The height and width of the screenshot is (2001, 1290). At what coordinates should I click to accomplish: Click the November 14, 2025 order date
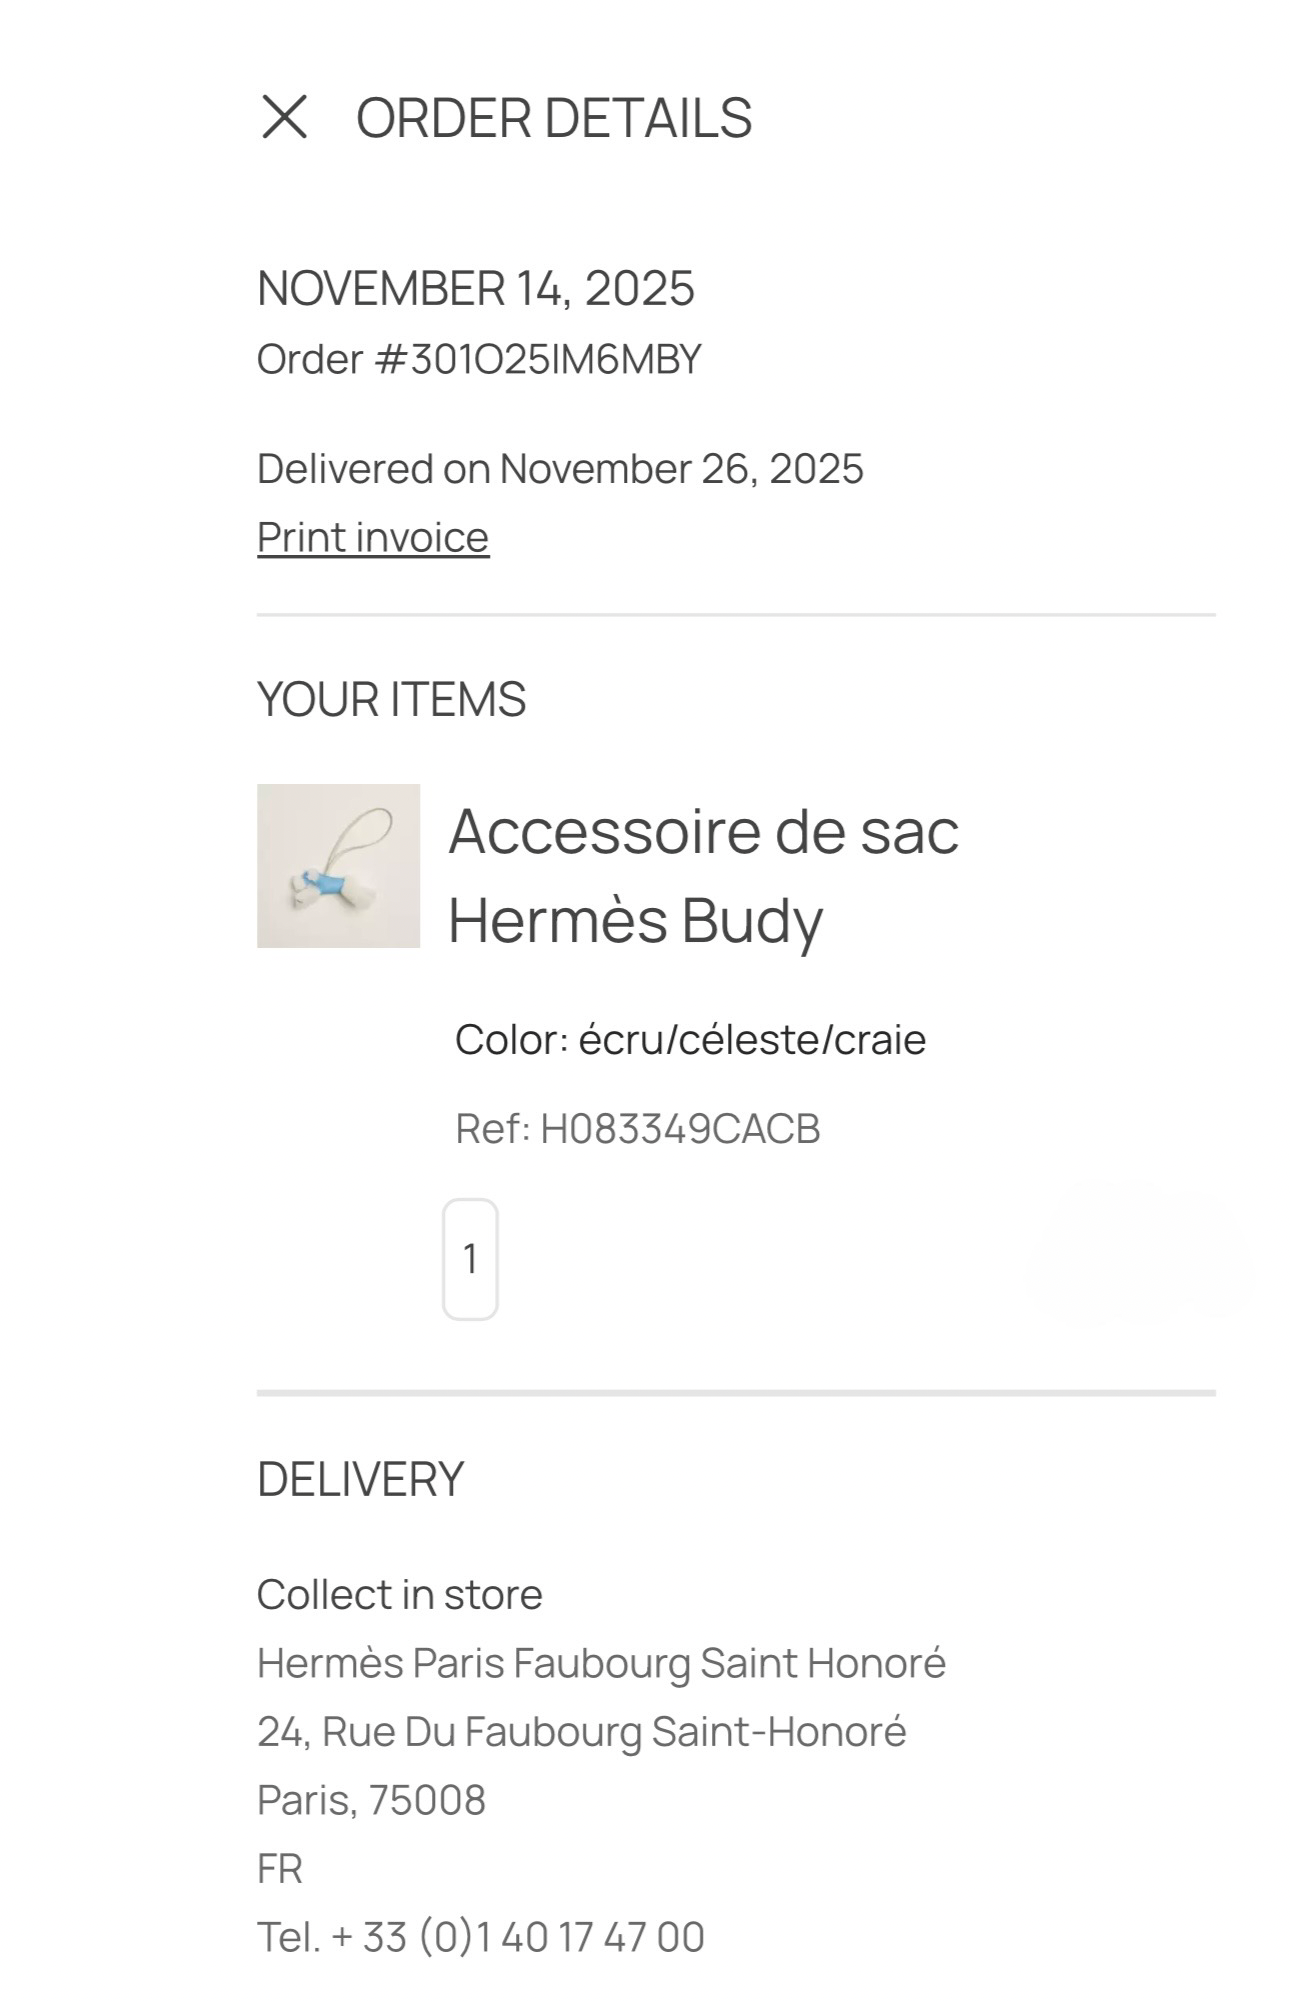coord(475,288)
